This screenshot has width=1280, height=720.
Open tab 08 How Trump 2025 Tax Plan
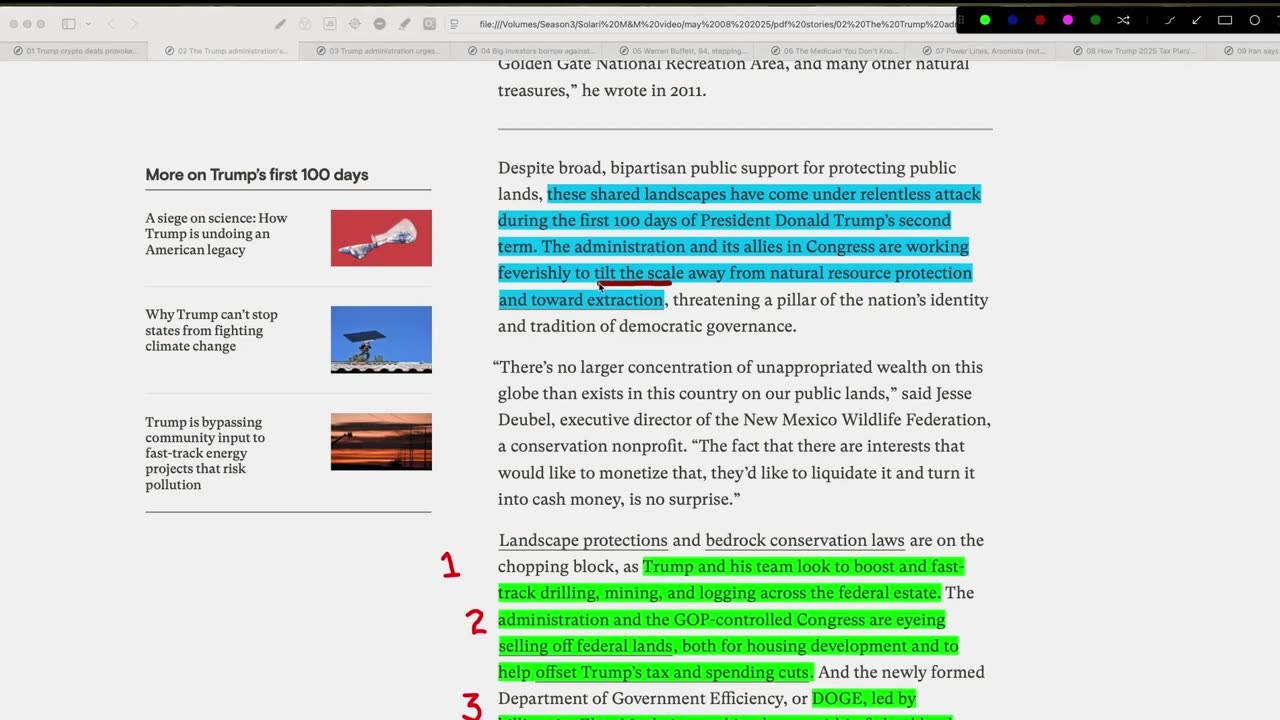1130,50
